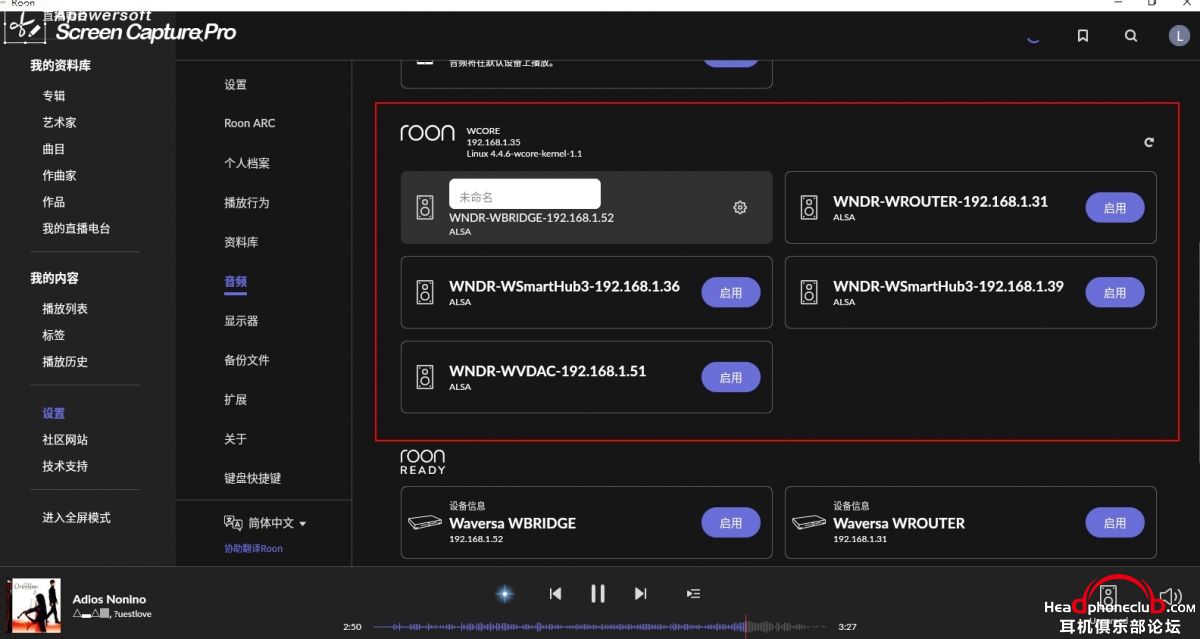
Task: Go to 作曲家 in library sidebar
Action: point(59,175)
